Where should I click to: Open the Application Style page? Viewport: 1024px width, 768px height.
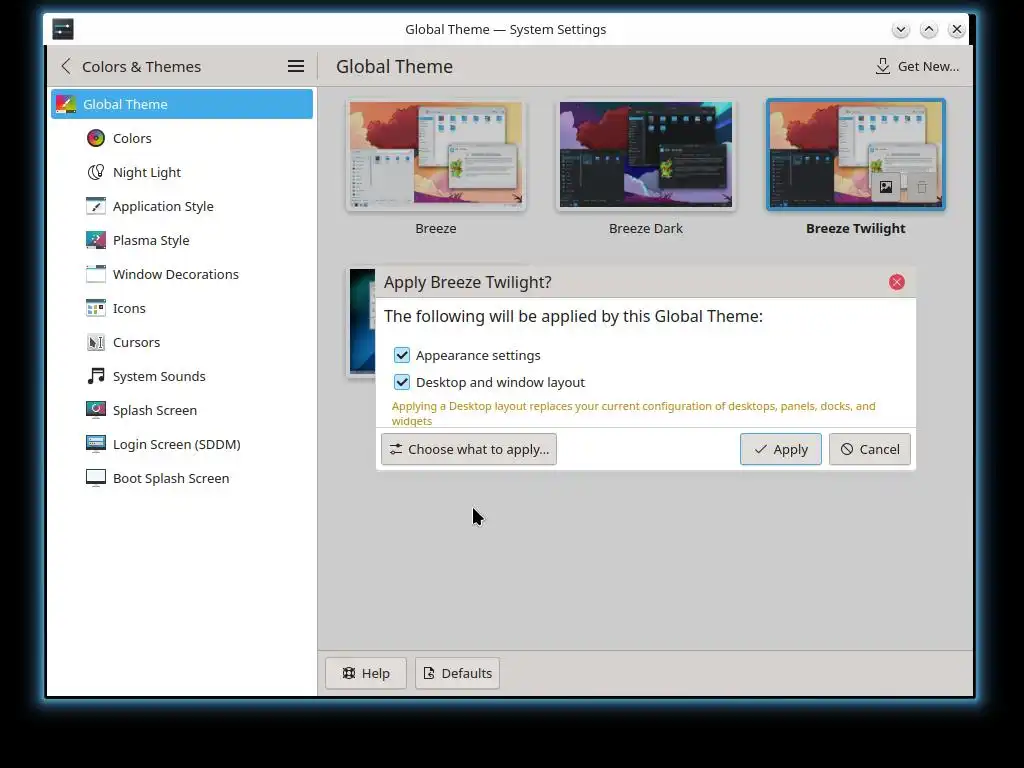coord(182,206)
